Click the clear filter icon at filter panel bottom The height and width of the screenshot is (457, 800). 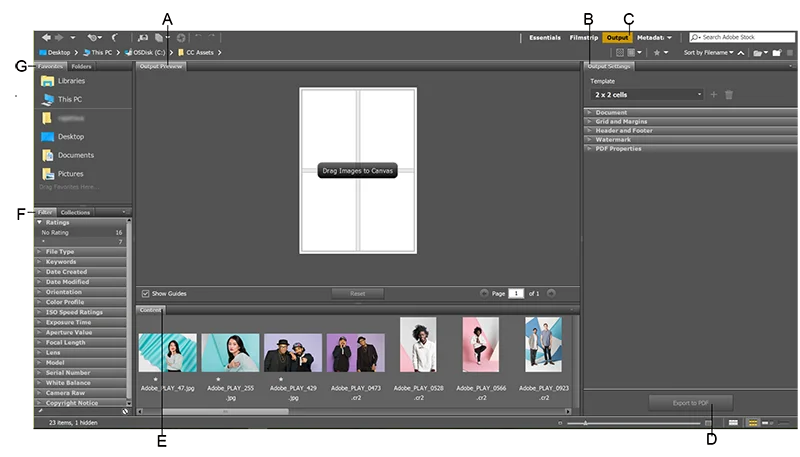pos(124,411)
